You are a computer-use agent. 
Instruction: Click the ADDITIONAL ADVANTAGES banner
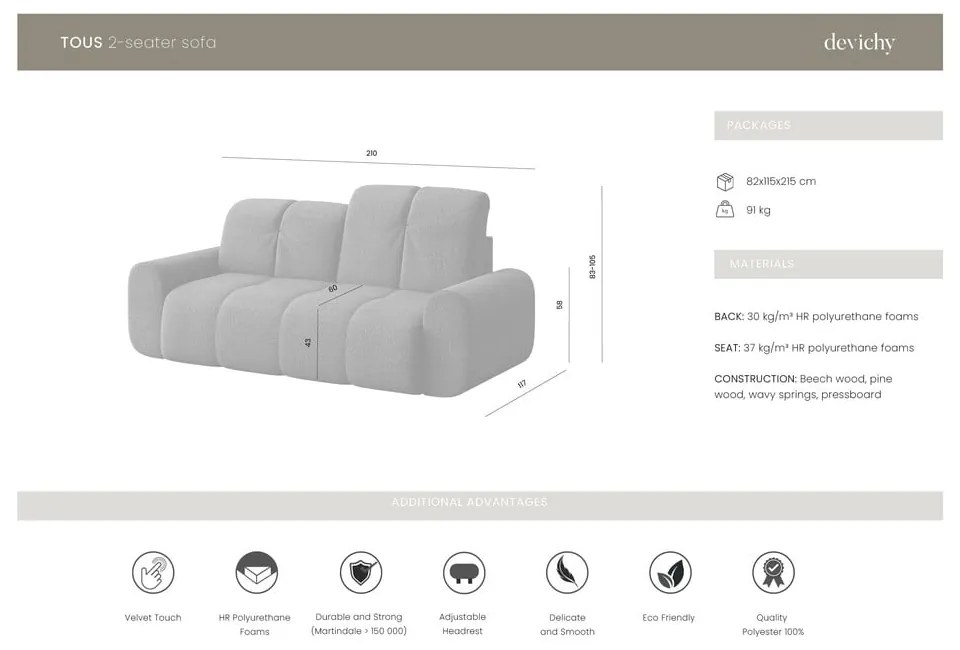coord(479,506)
